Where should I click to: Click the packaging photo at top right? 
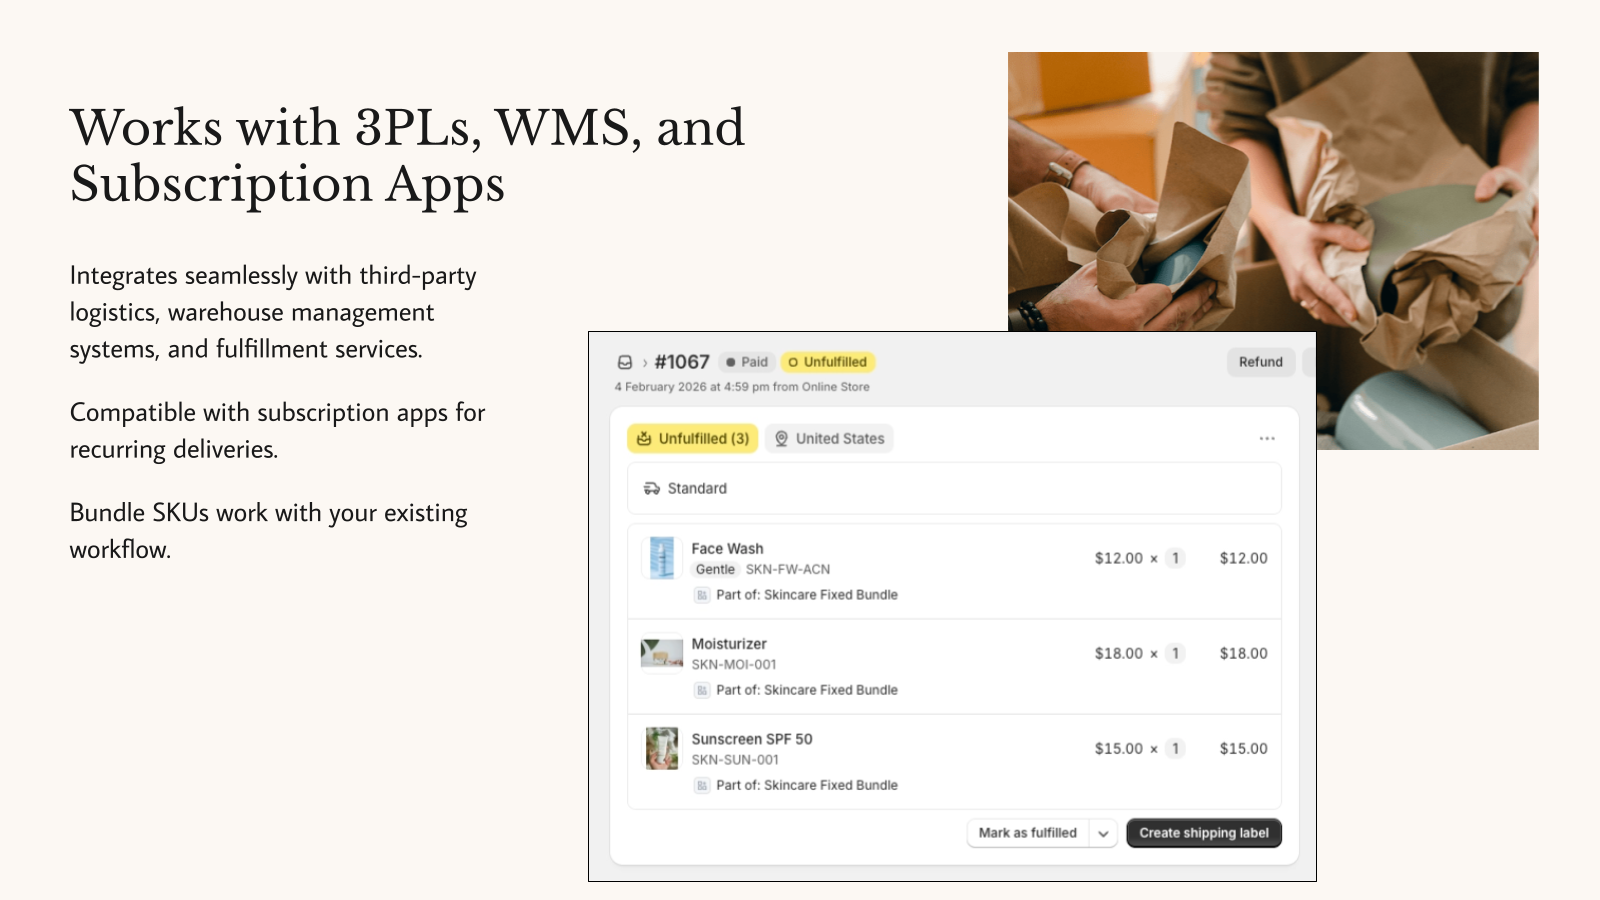tap(1273, 250)
